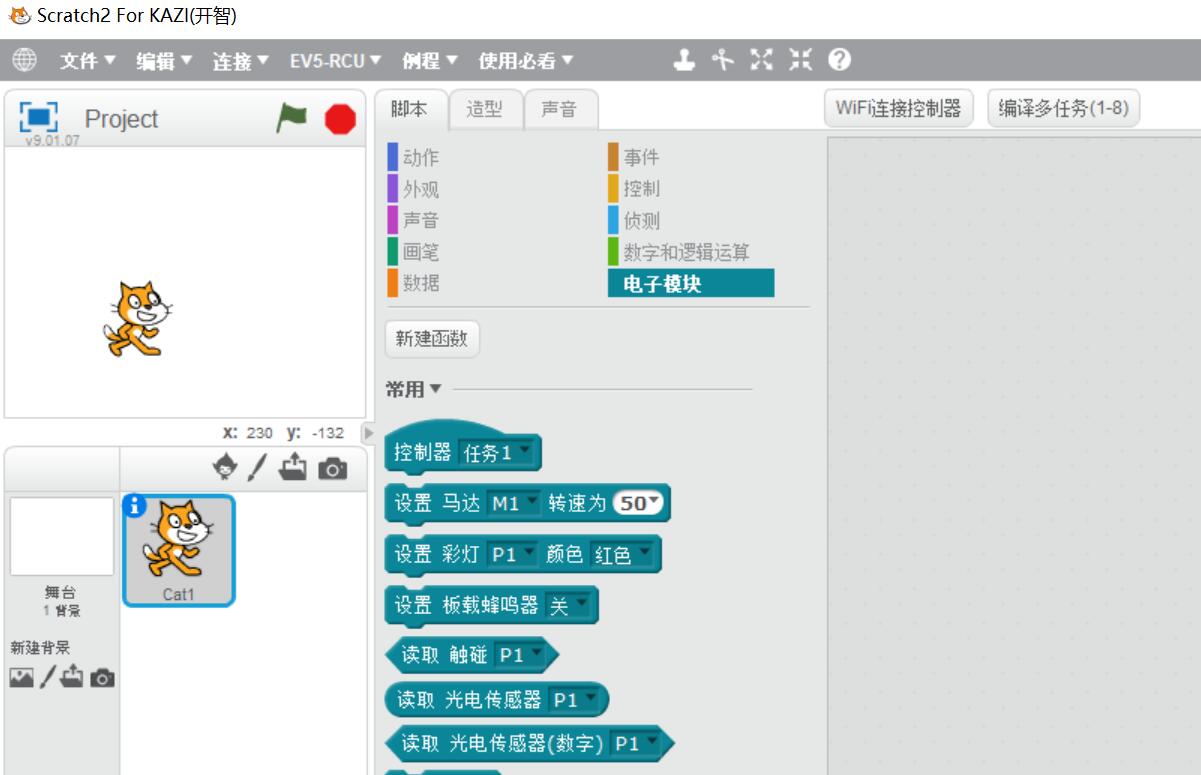Select the scissors delete tool
Screen dimensions: 1201x775
[723, 60]
